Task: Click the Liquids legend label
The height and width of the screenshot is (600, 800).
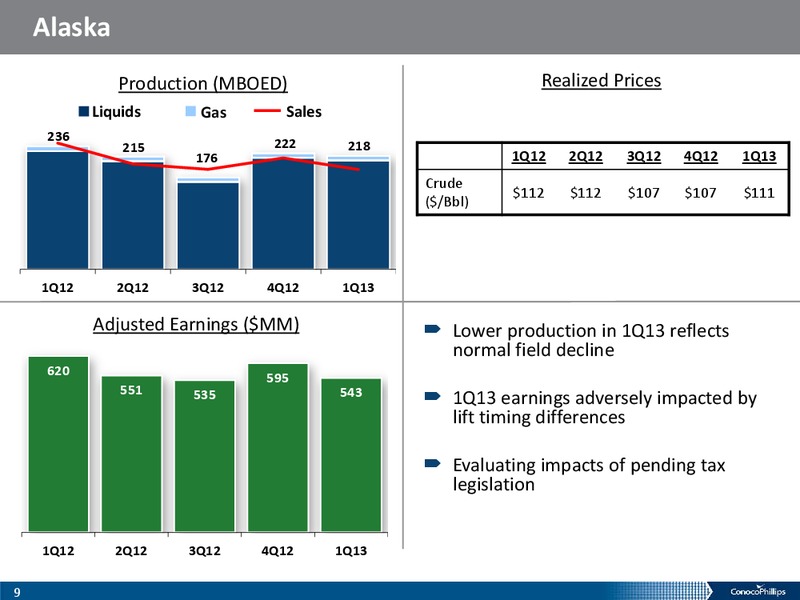Action: point(116,112)
